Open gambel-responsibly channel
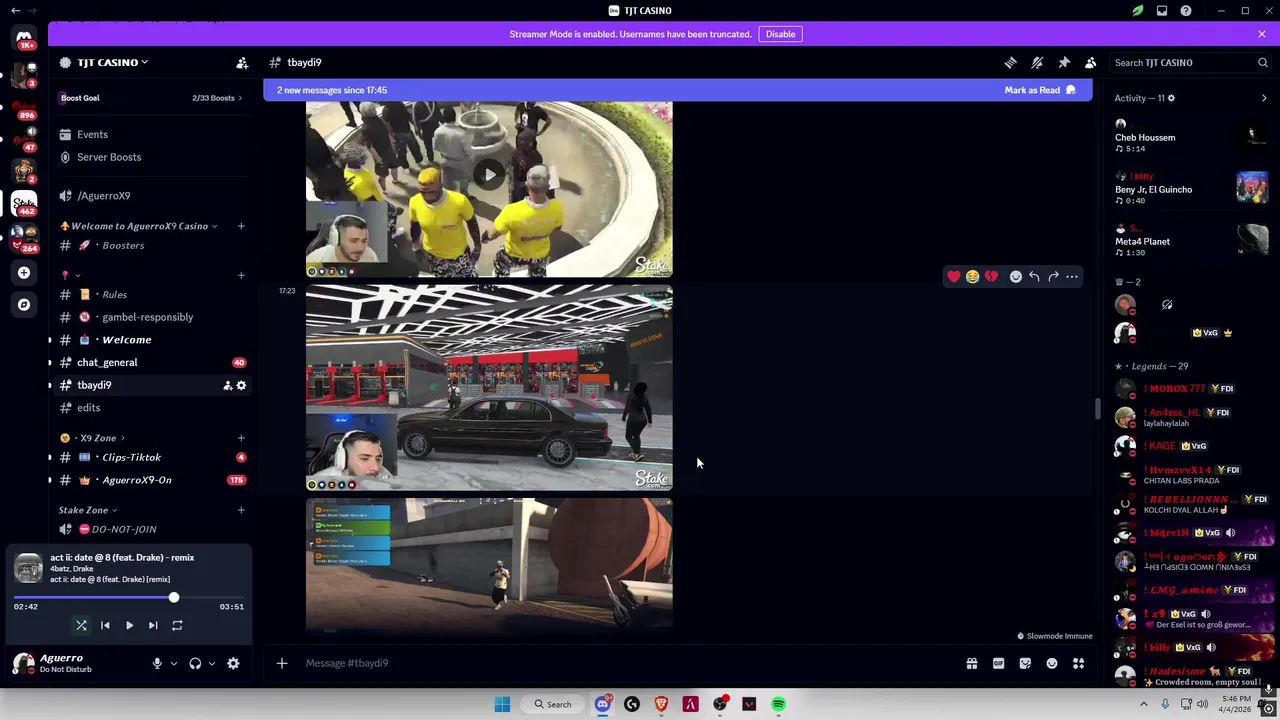This screenshot has width=1280, height=720. point(152,317)
